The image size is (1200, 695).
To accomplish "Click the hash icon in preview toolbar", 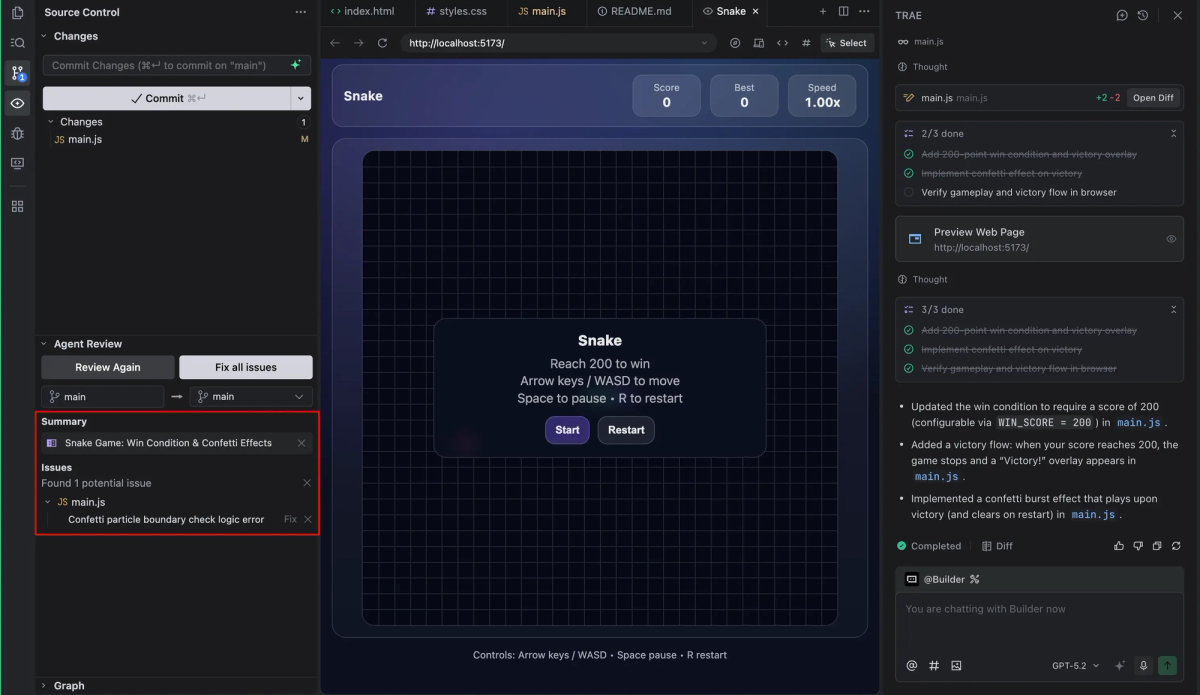I will 806,43.
